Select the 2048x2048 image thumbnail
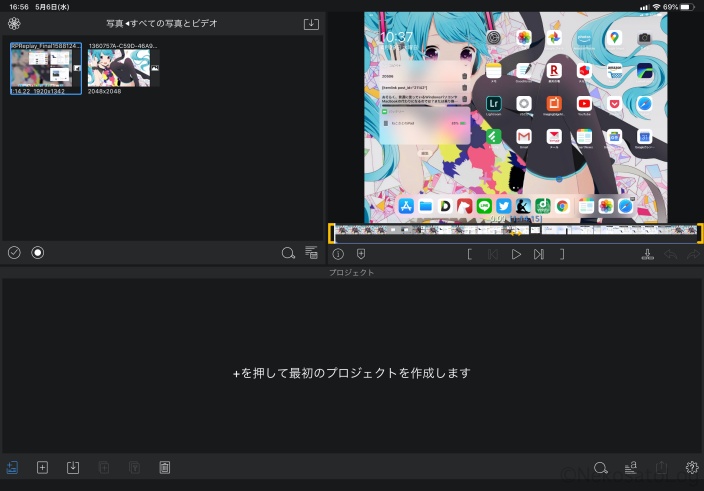This screenshot has width=704, height=491. pos(123,68)
